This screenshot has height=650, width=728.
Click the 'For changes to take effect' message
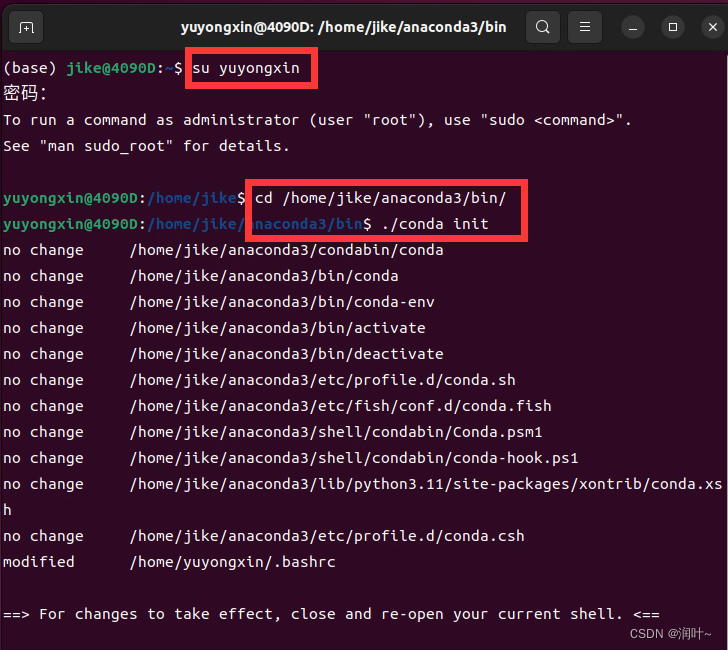pos(331,614)
